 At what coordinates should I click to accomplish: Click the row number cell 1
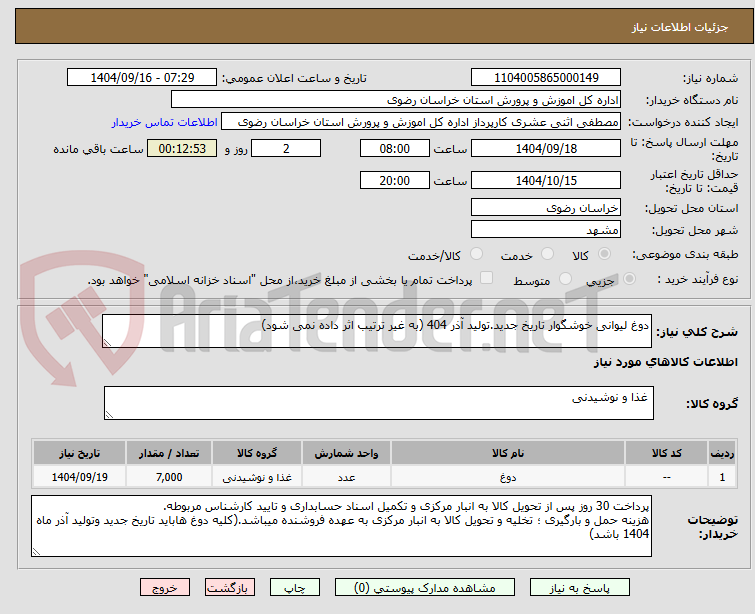(x=722, y=477)
